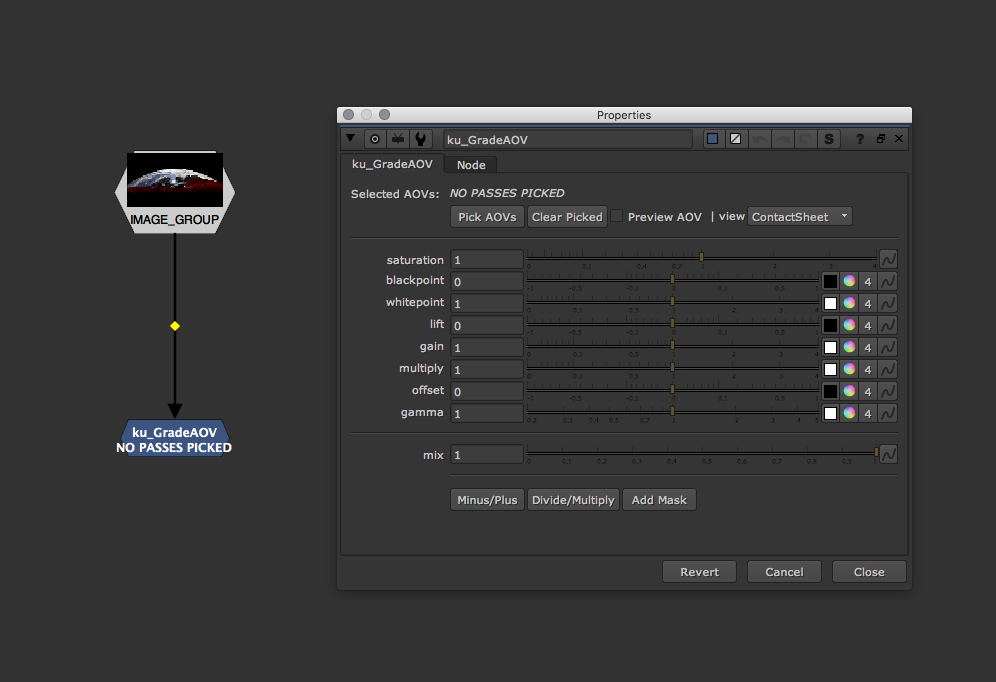Click the blue node tile color button
The image size is (996, 682).
pyautogui.click(x=712, y=139)
